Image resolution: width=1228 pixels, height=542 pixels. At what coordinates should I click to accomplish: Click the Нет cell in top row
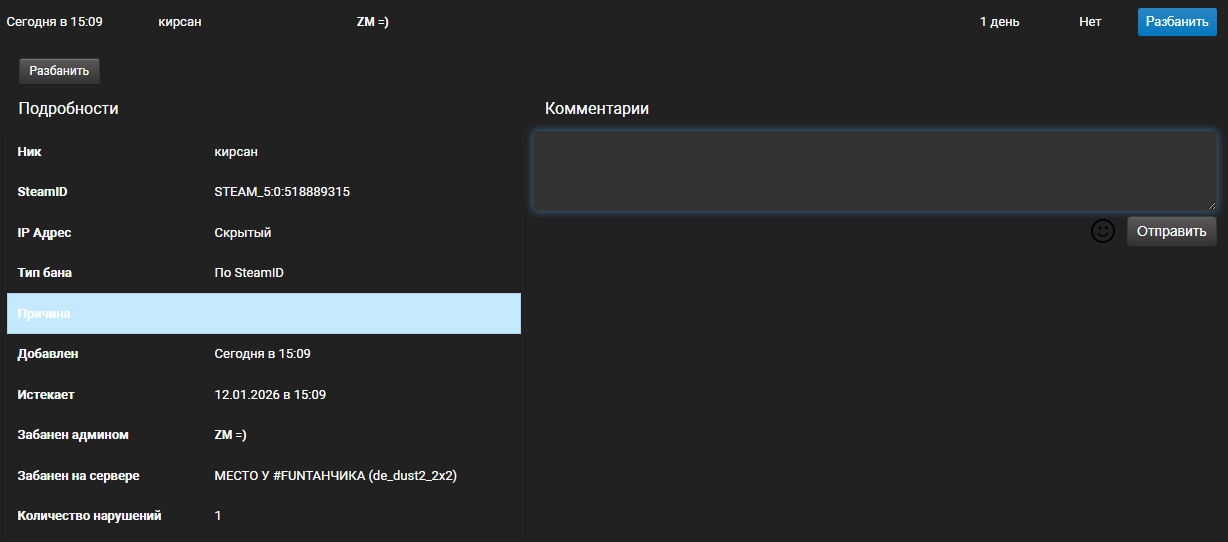point(1090,22)
